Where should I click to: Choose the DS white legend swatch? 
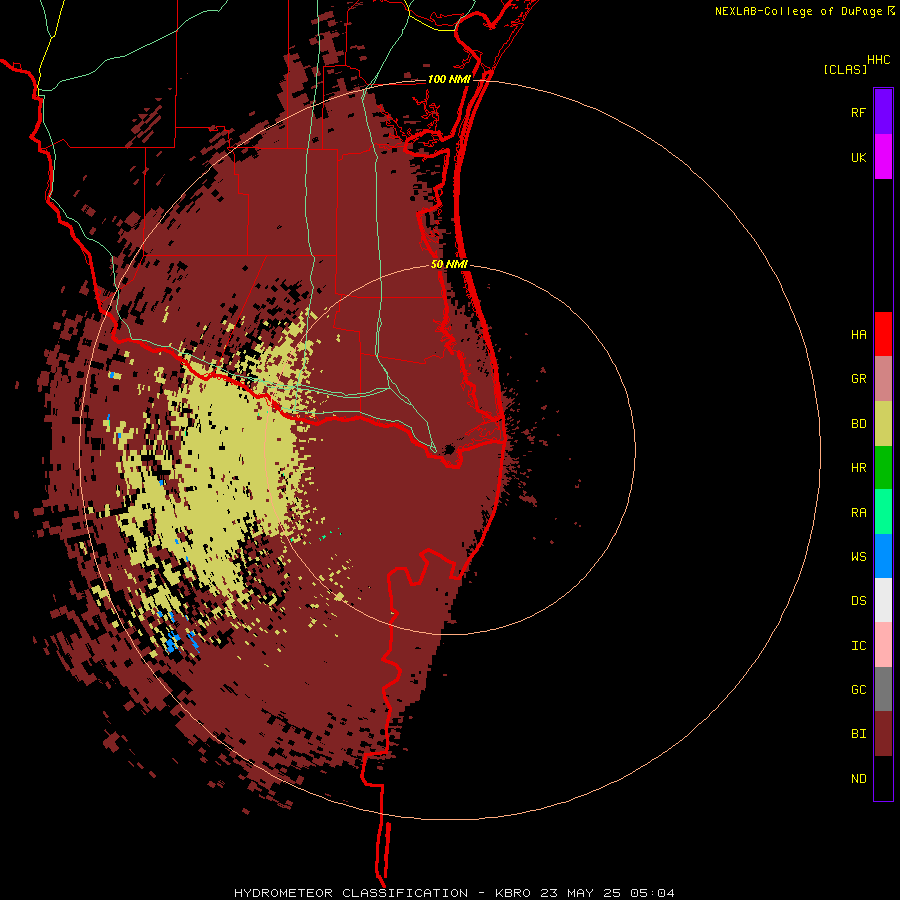[x=883, y=600]
